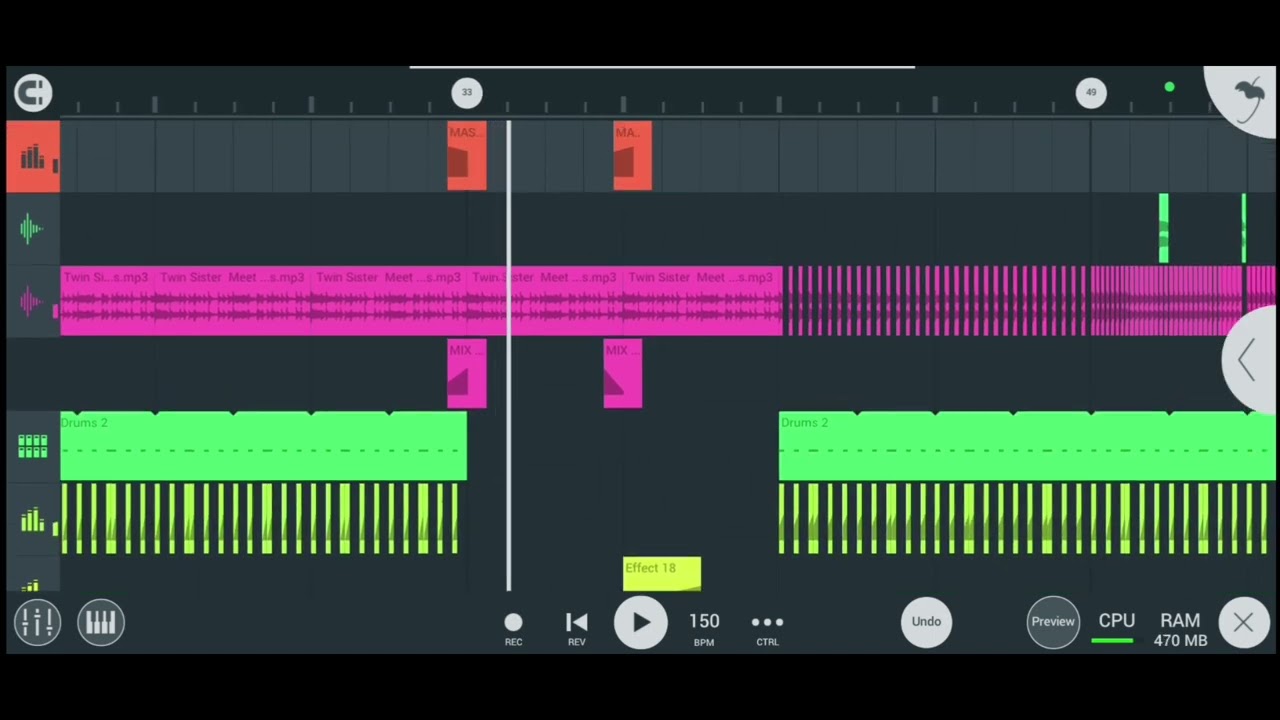Select the first Twin Si...s.mp3 audio clip

coord(108,300)
